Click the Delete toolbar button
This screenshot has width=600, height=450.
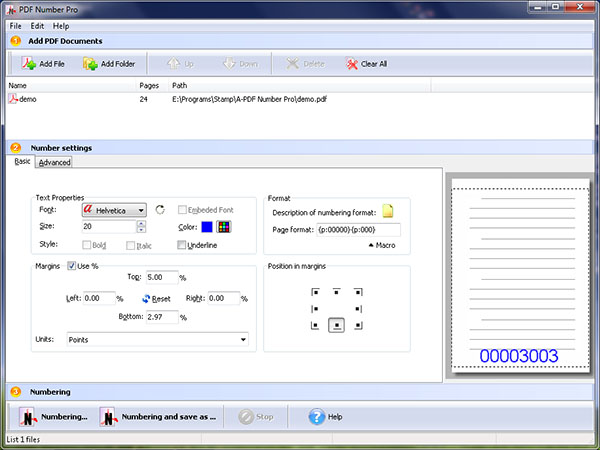tap(305, 64)
